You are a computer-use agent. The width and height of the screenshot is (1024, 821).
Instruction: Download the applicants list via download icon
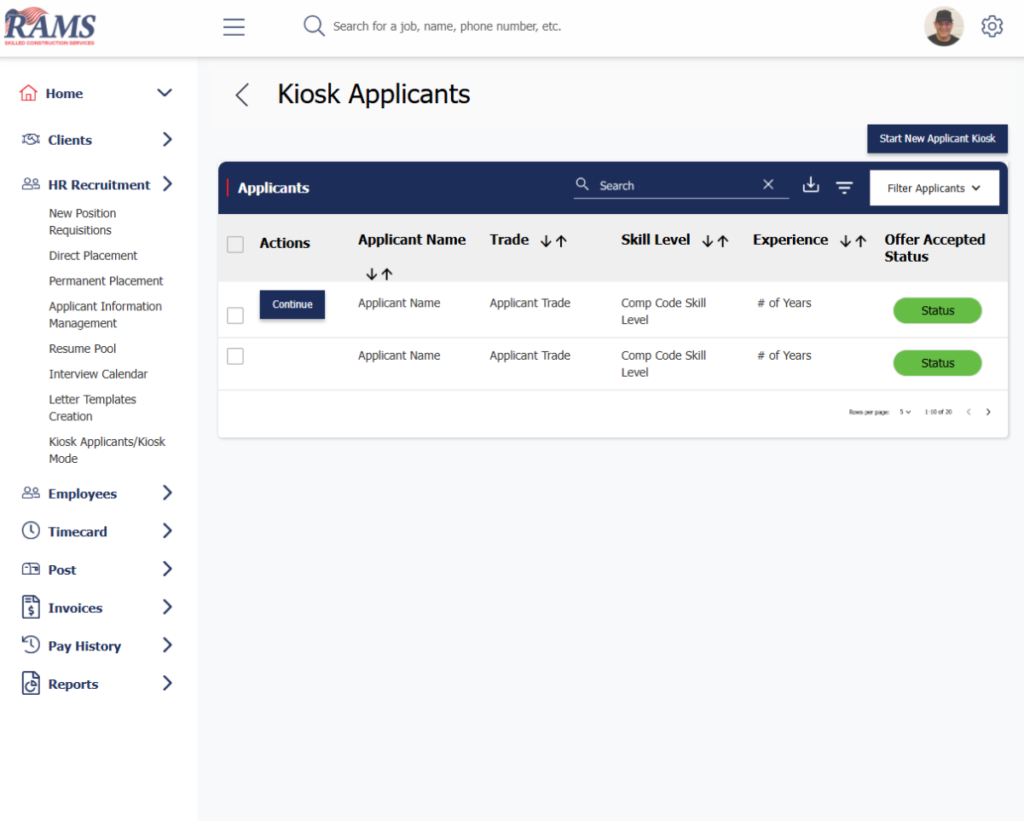pos(811,186)
